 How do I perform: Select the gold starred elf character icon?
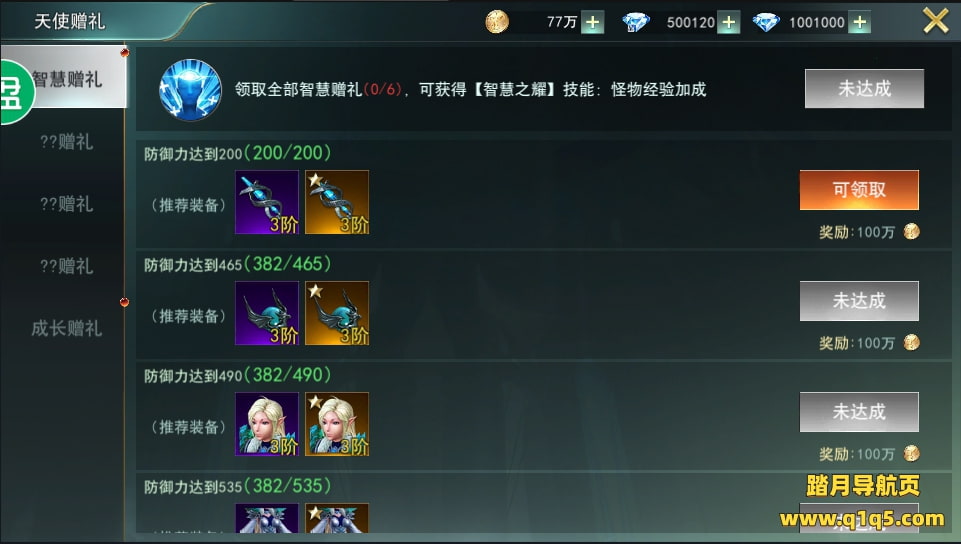pos(337,424)
